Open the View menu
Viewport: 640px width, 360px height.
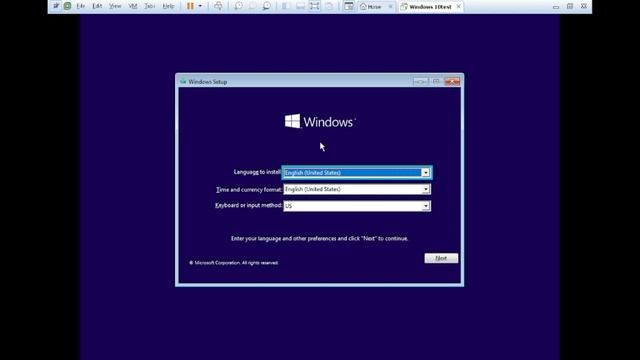(115, 6)
